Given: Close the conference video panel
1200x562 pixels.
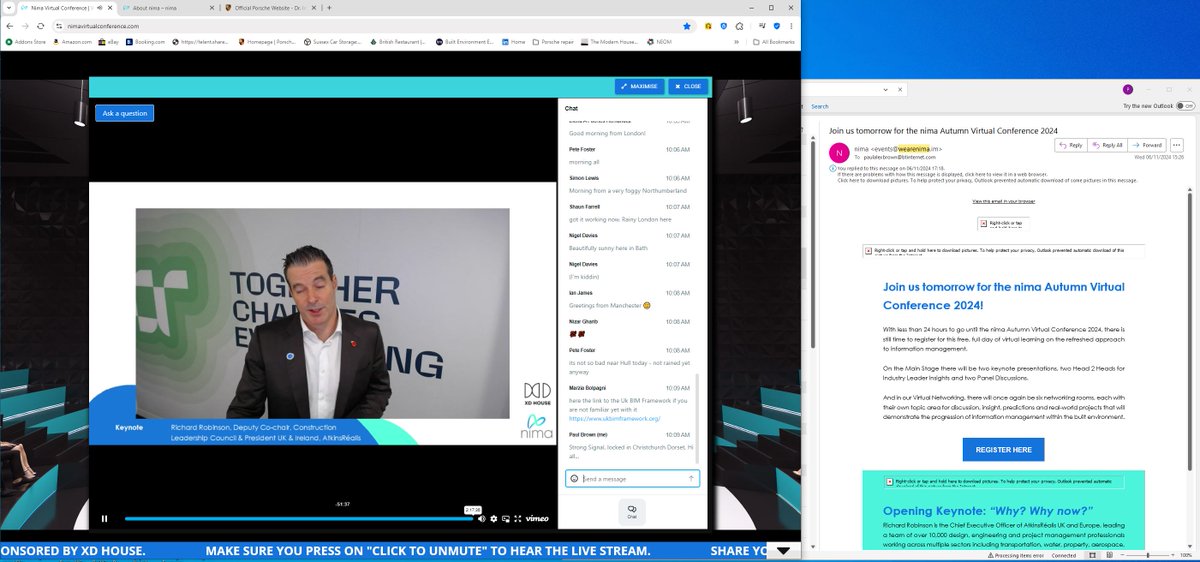Looking at the screenshot, I should 688,86.
